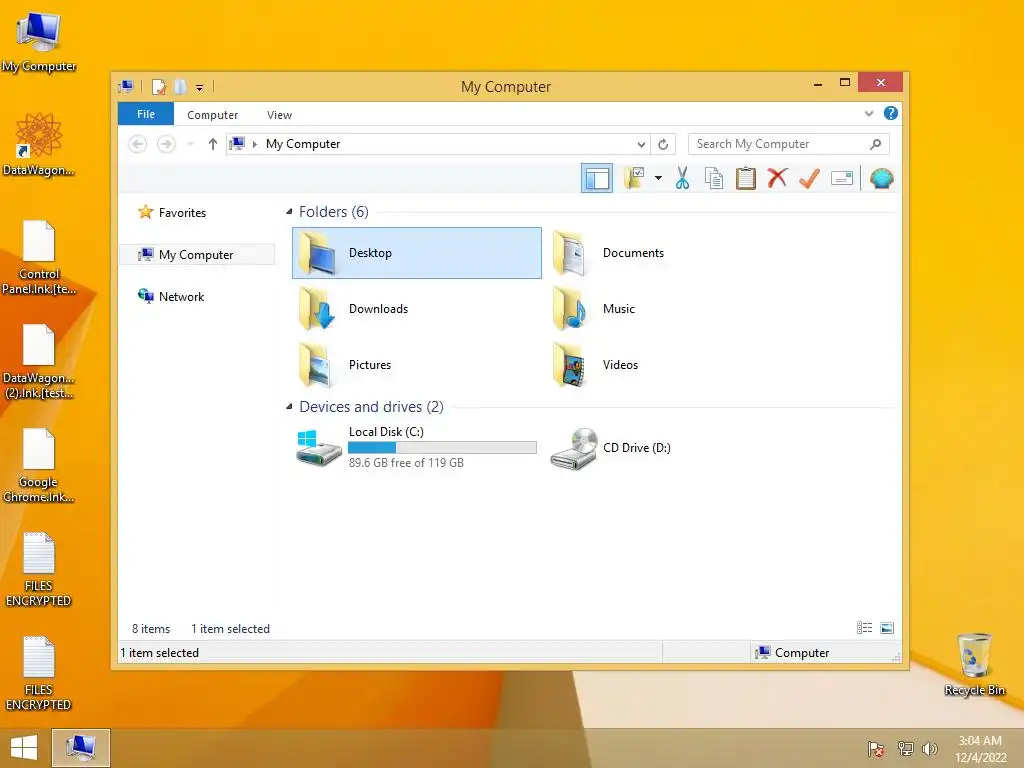Select the Desktop folder
Viewport: 1024px width, 768px height.
pos(417,253)
